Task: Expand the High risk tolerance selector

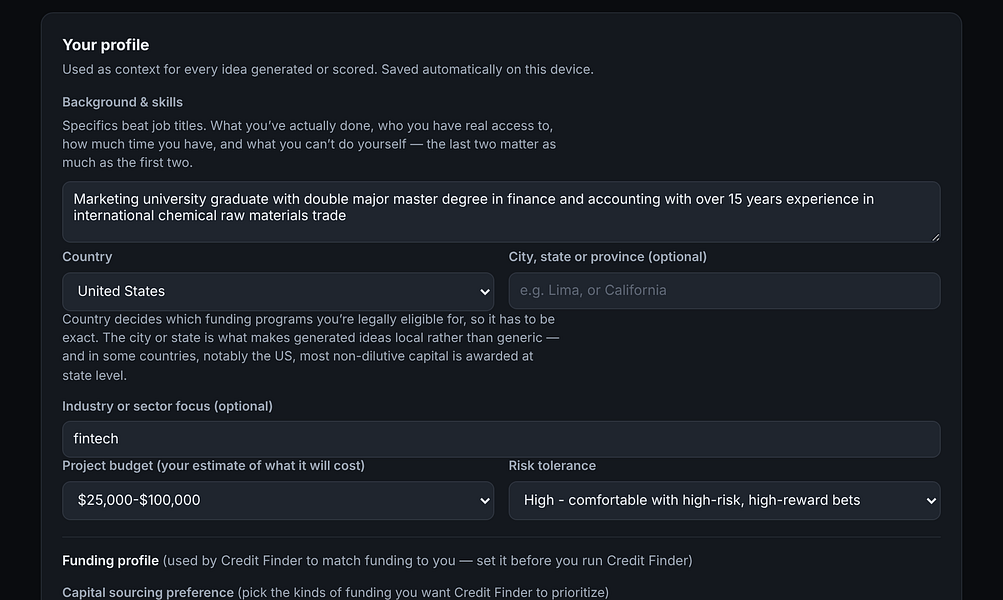Action: click(x=724, y=500)
